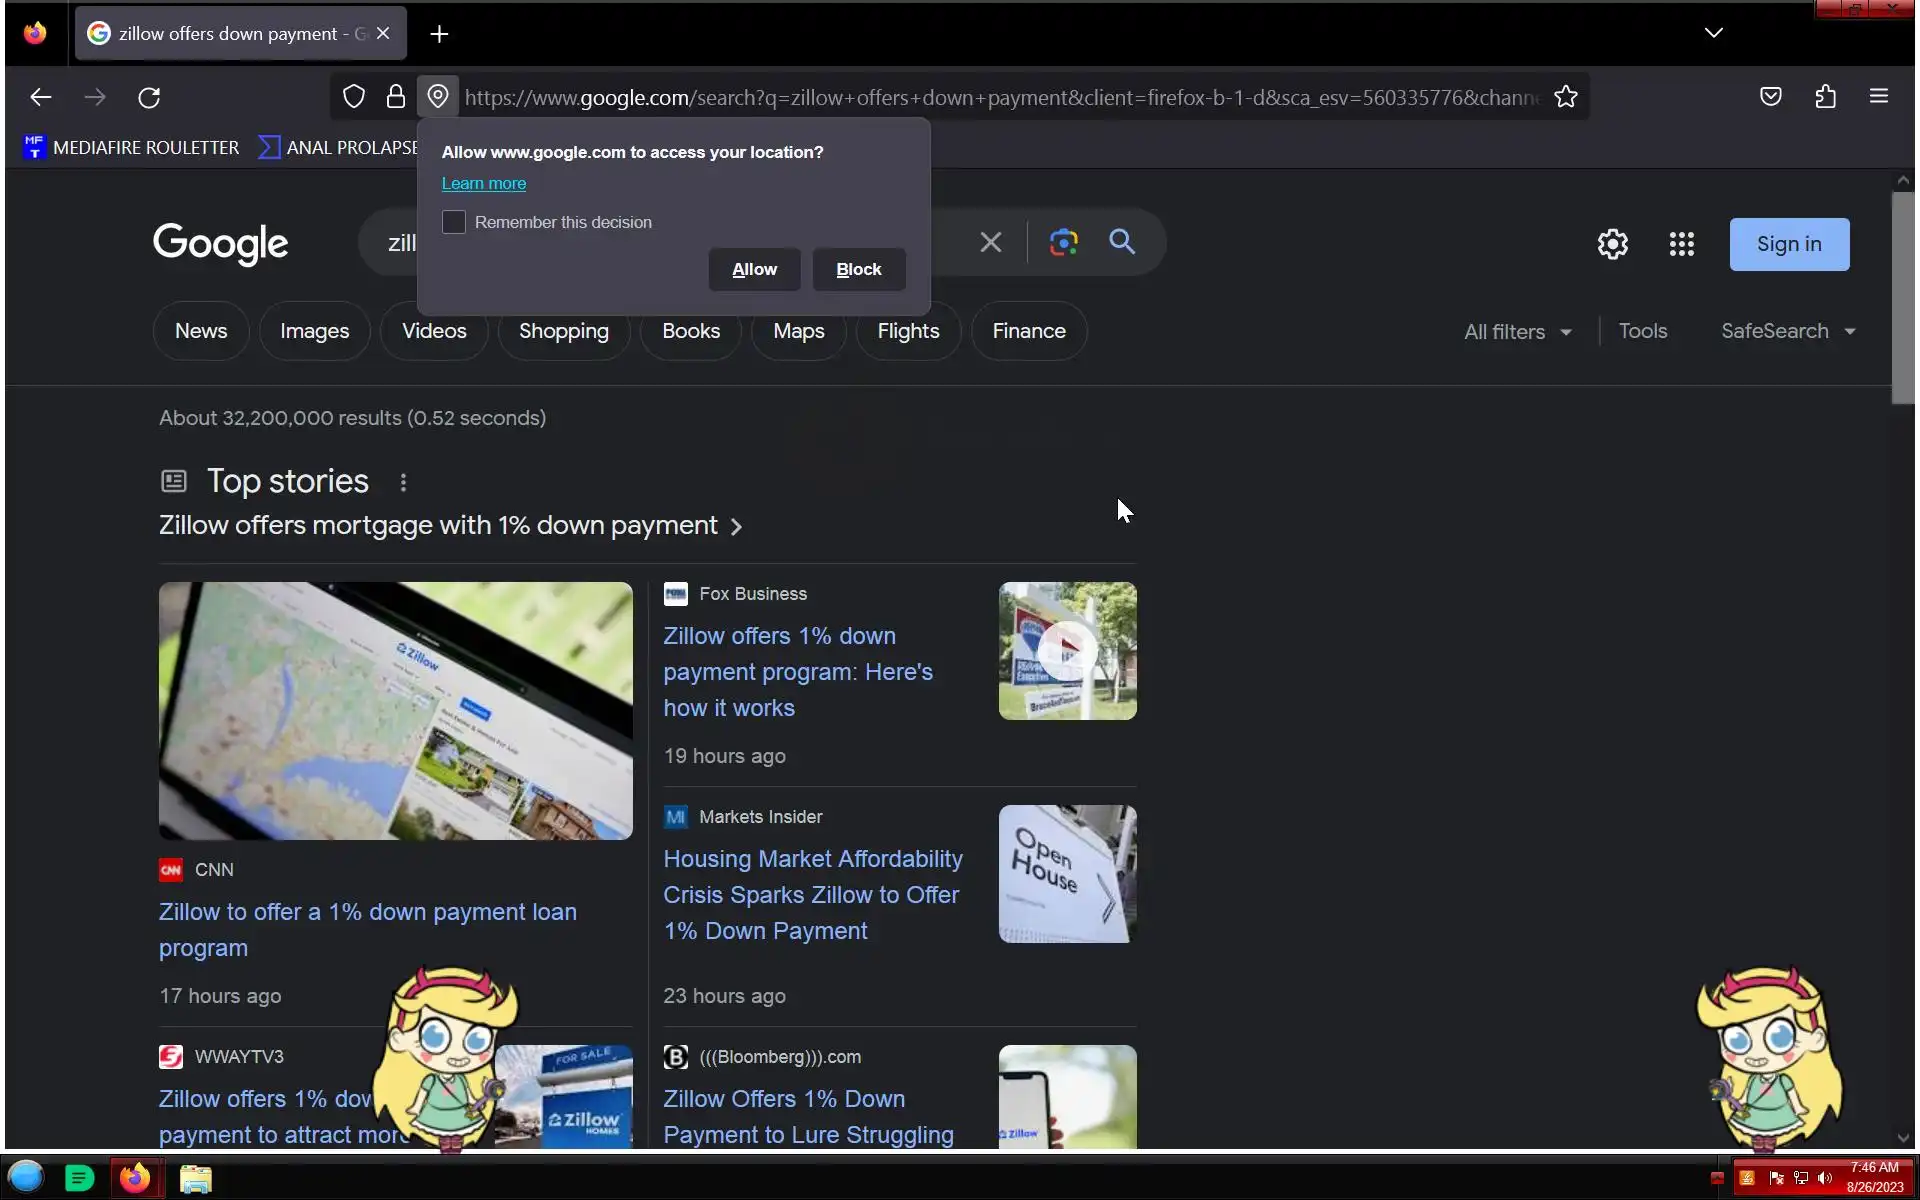Switch to the Shopping search filter
Viewport: 1920px width, 1200px height.
563,331
